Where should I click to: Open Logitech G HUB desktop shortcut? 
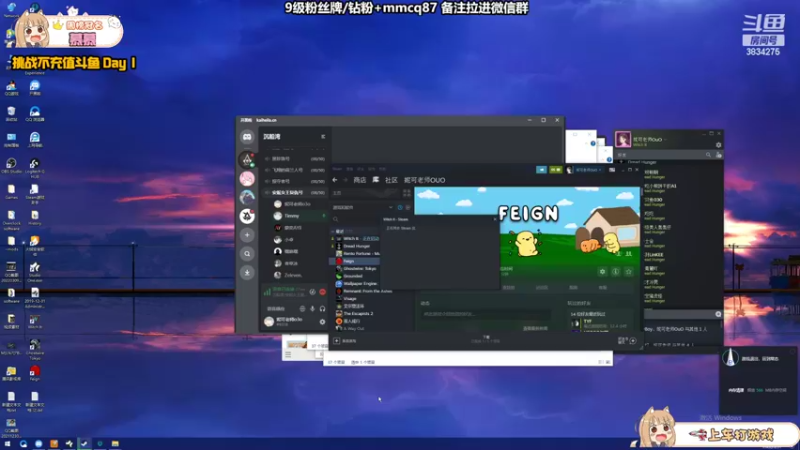35,167
